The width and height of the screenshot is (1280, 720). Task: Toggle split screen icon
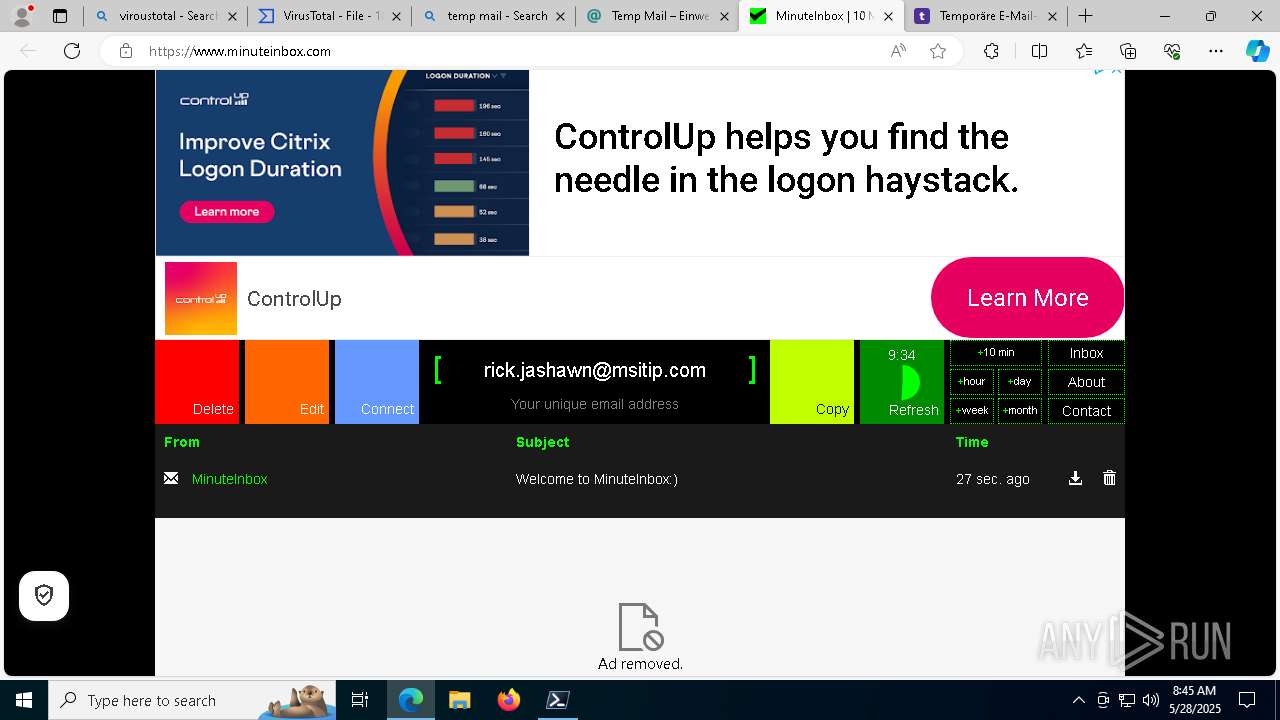pos(1039,51)
